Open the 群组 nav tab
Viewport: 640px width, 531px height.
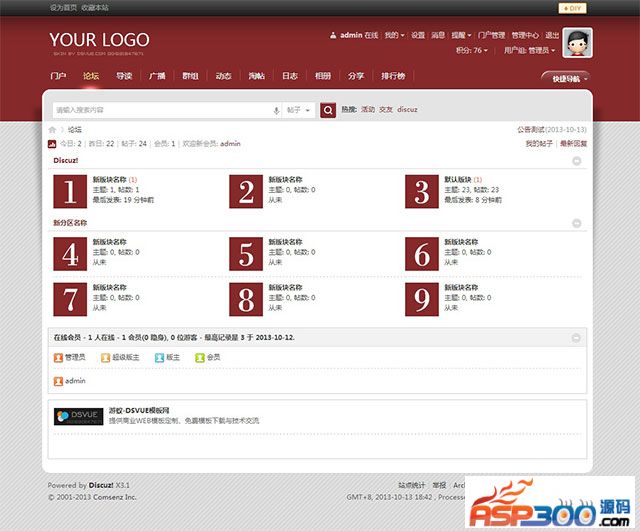[190, 76]
